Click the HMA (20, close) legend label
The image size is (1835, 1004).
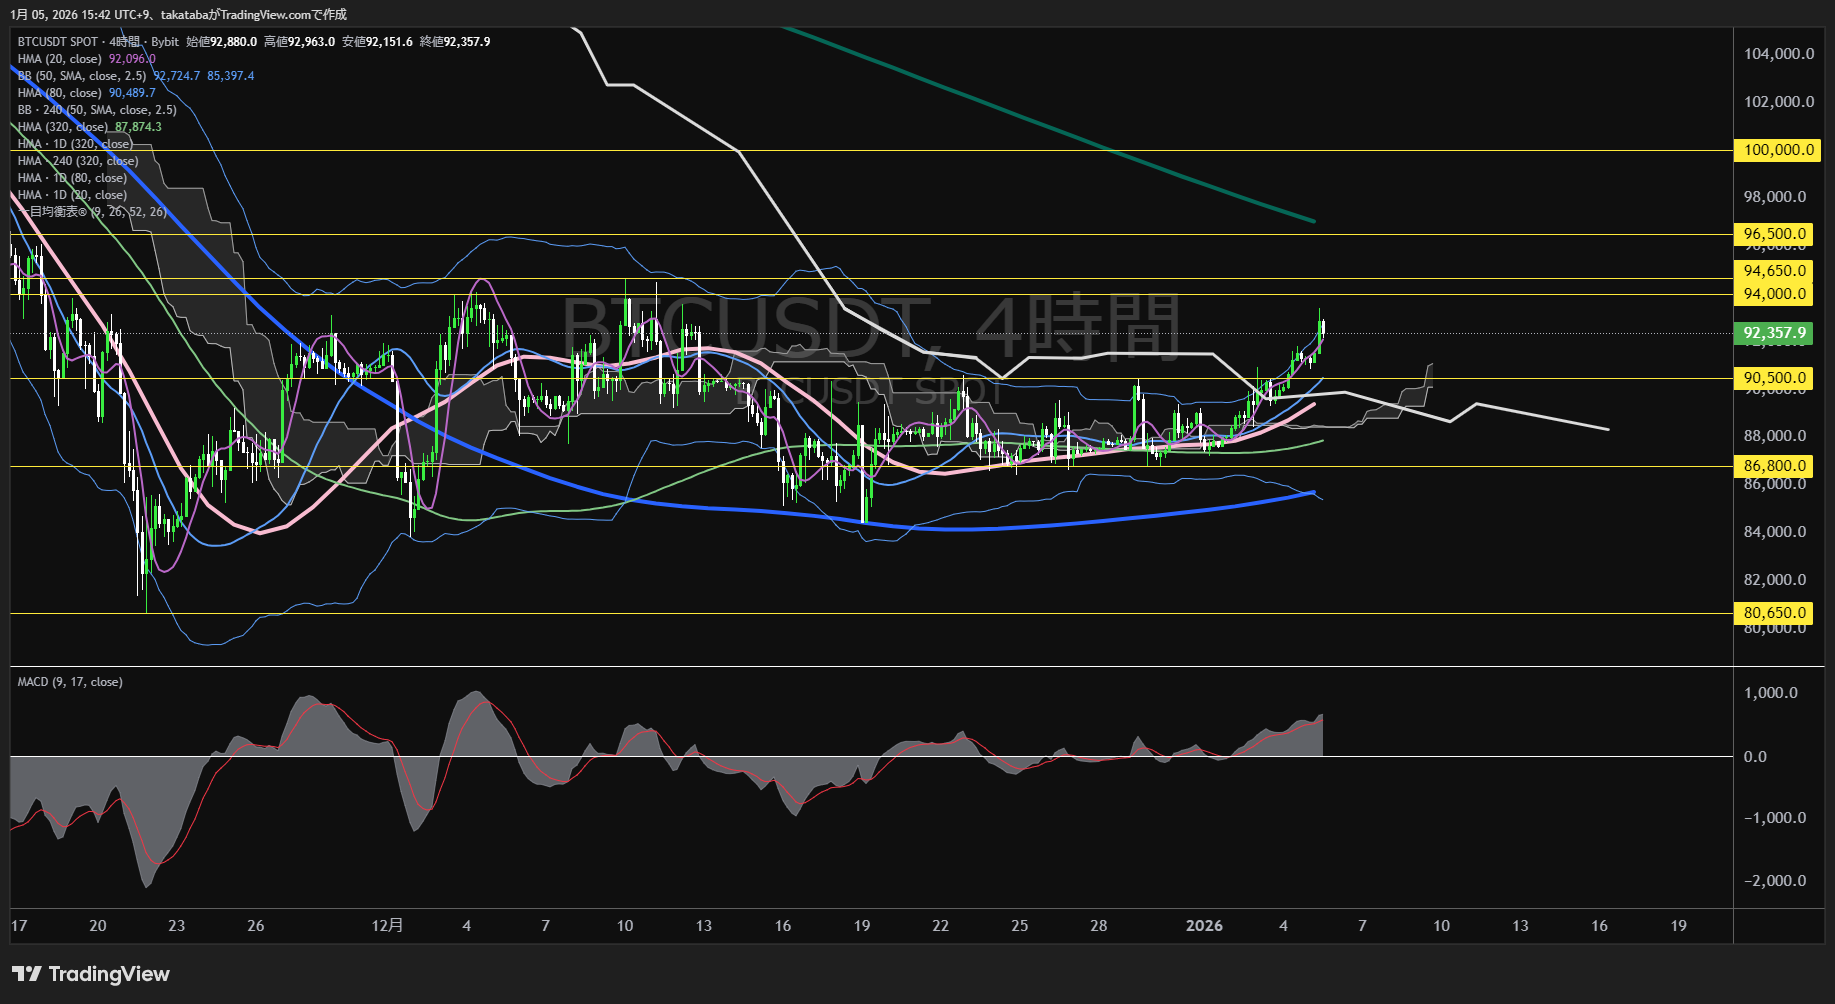tap(60, 59)
